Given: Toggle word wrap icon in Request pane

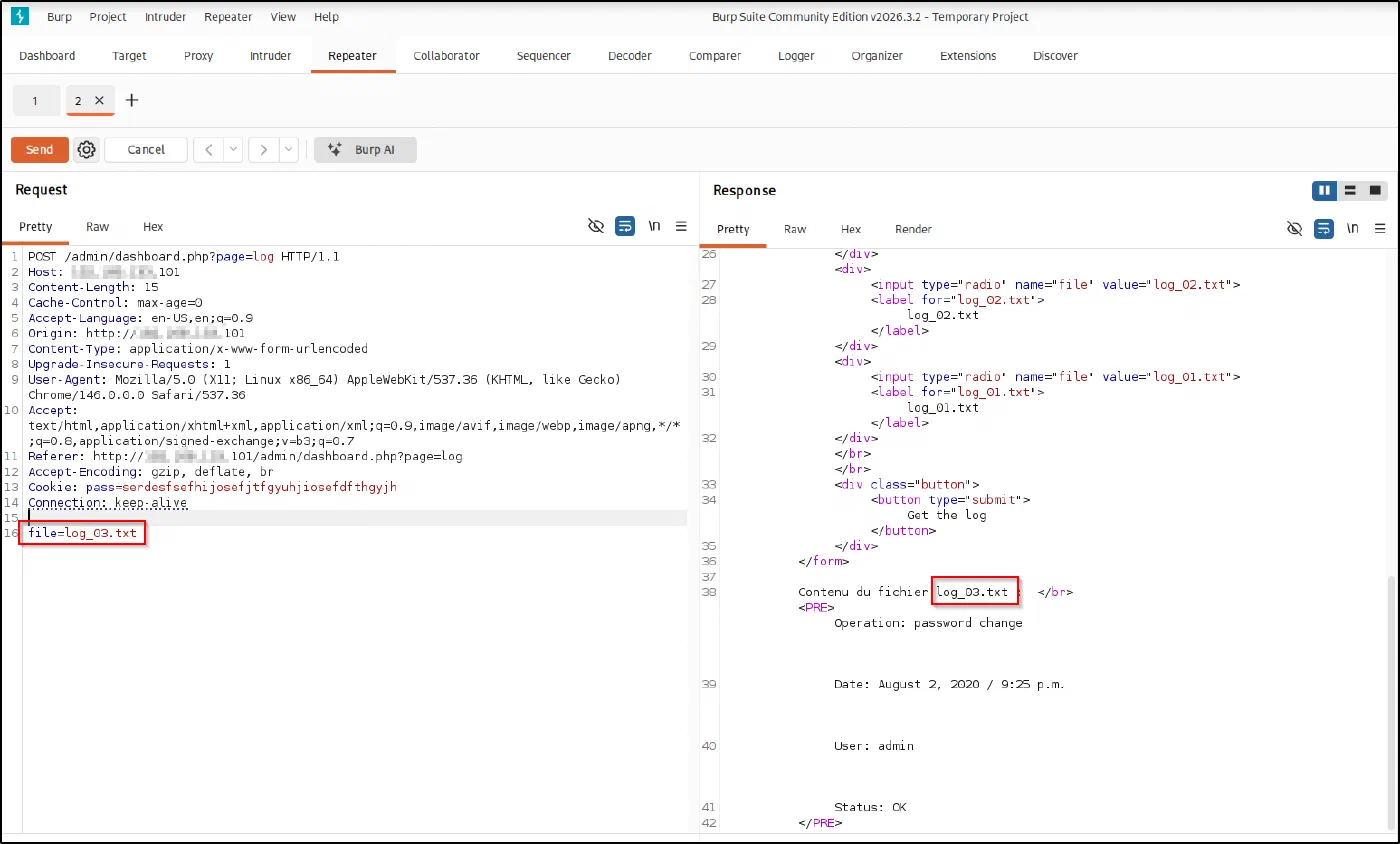Looking at the screenshot, I should (x=625, y=227).
